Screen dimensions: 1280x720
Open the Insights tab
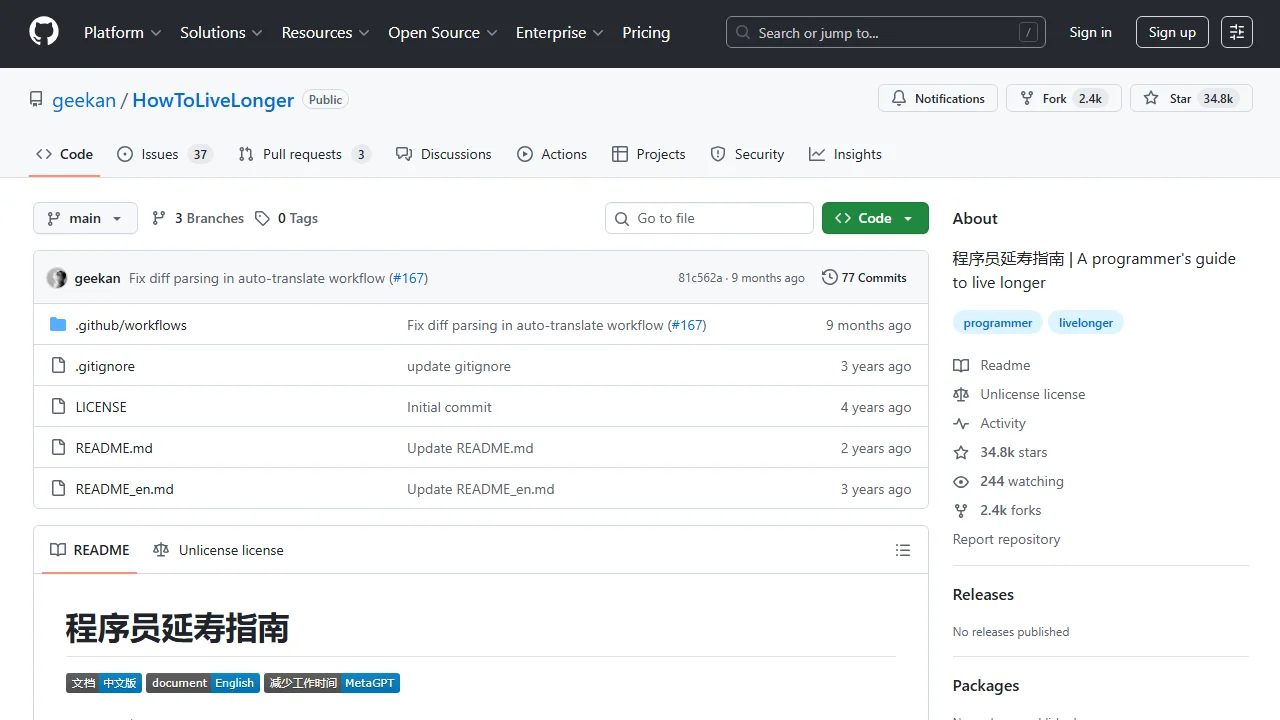[846, 154]
